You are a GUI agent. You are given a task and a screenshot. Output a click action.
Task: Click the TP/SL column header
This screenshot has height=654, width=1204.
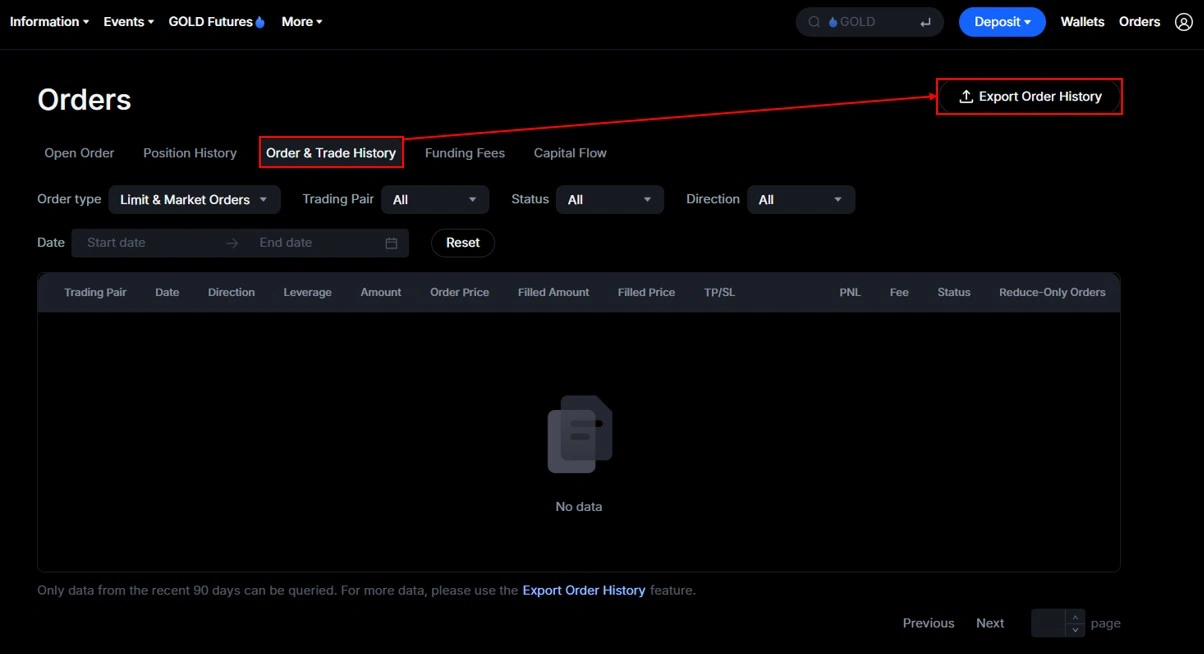(719, 292)
